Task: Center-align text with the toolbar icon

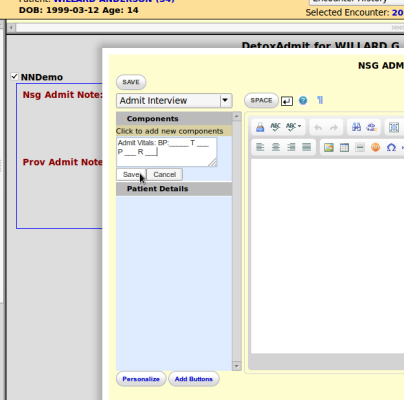Action: coord(276,147)
